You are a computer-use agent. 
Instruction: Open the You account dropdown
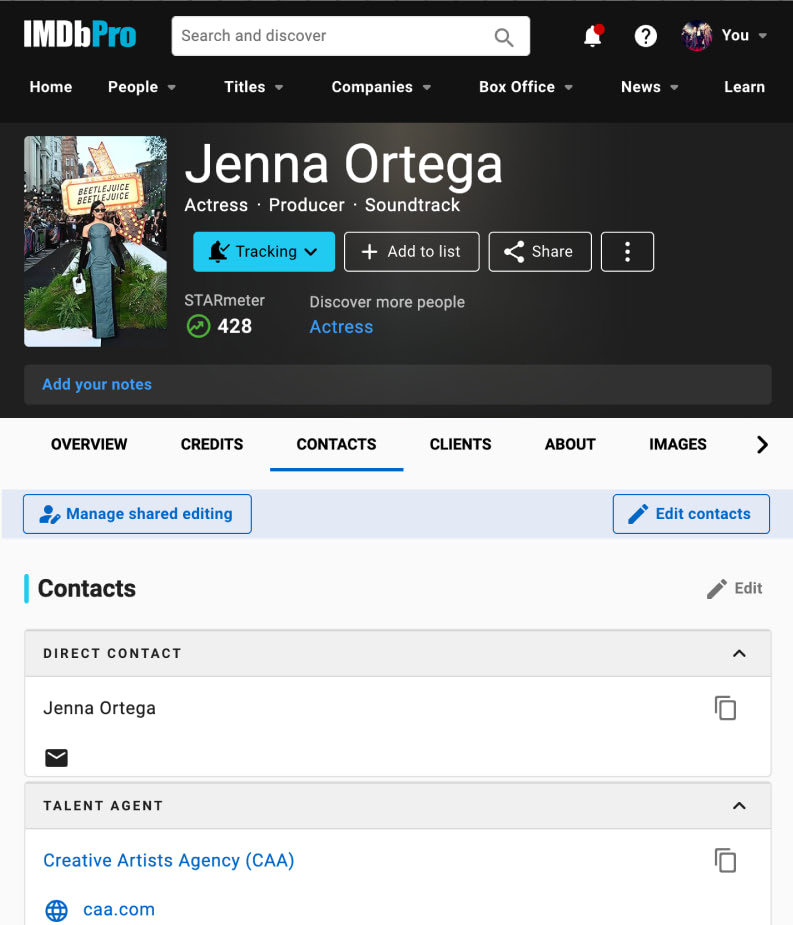point(743,35)
